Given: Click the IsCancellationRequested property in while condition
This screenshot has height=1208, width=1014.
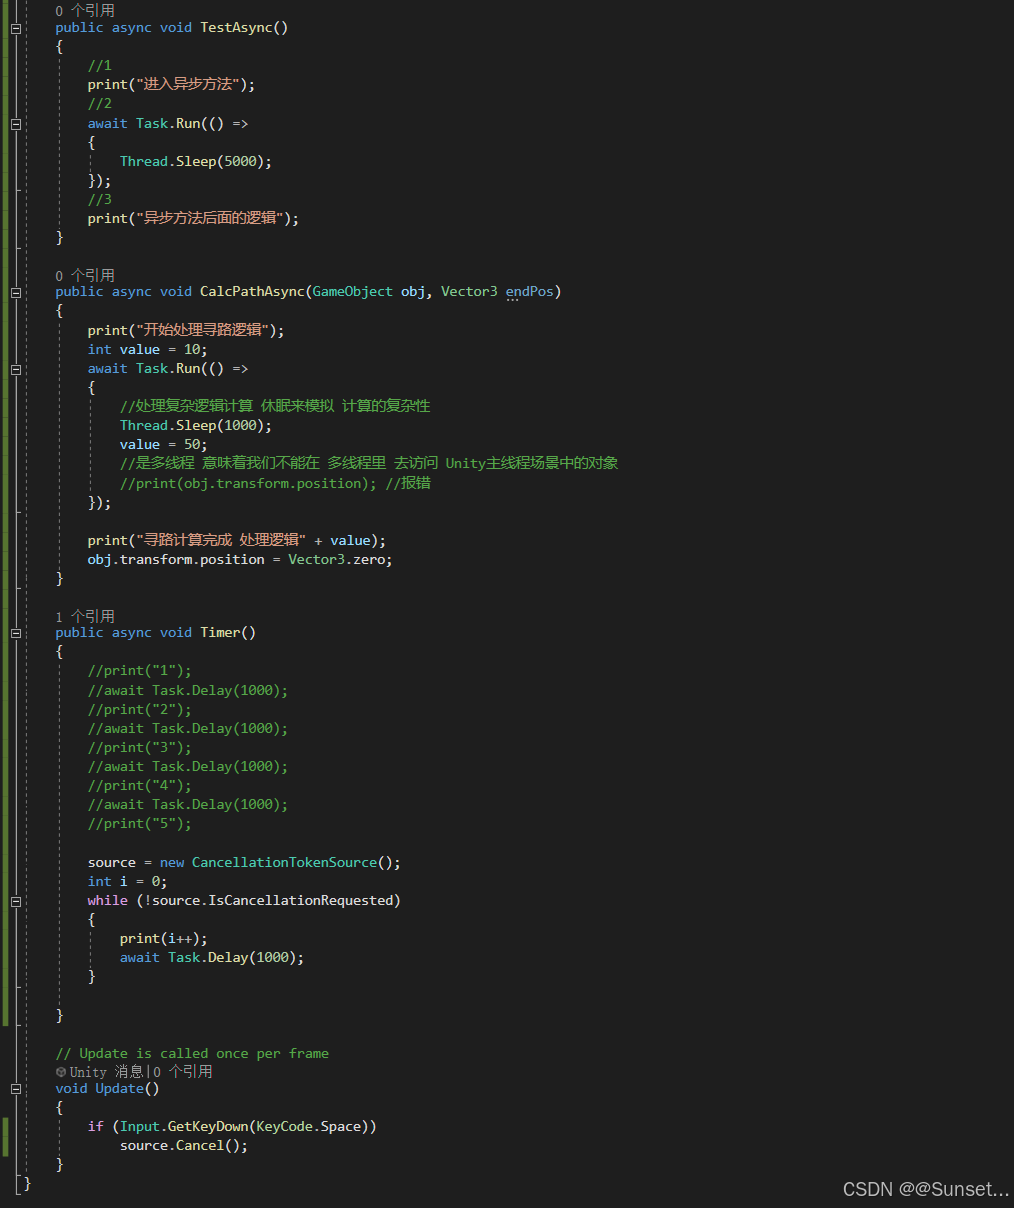Looking at the screenshot, I should click(301, 901).
